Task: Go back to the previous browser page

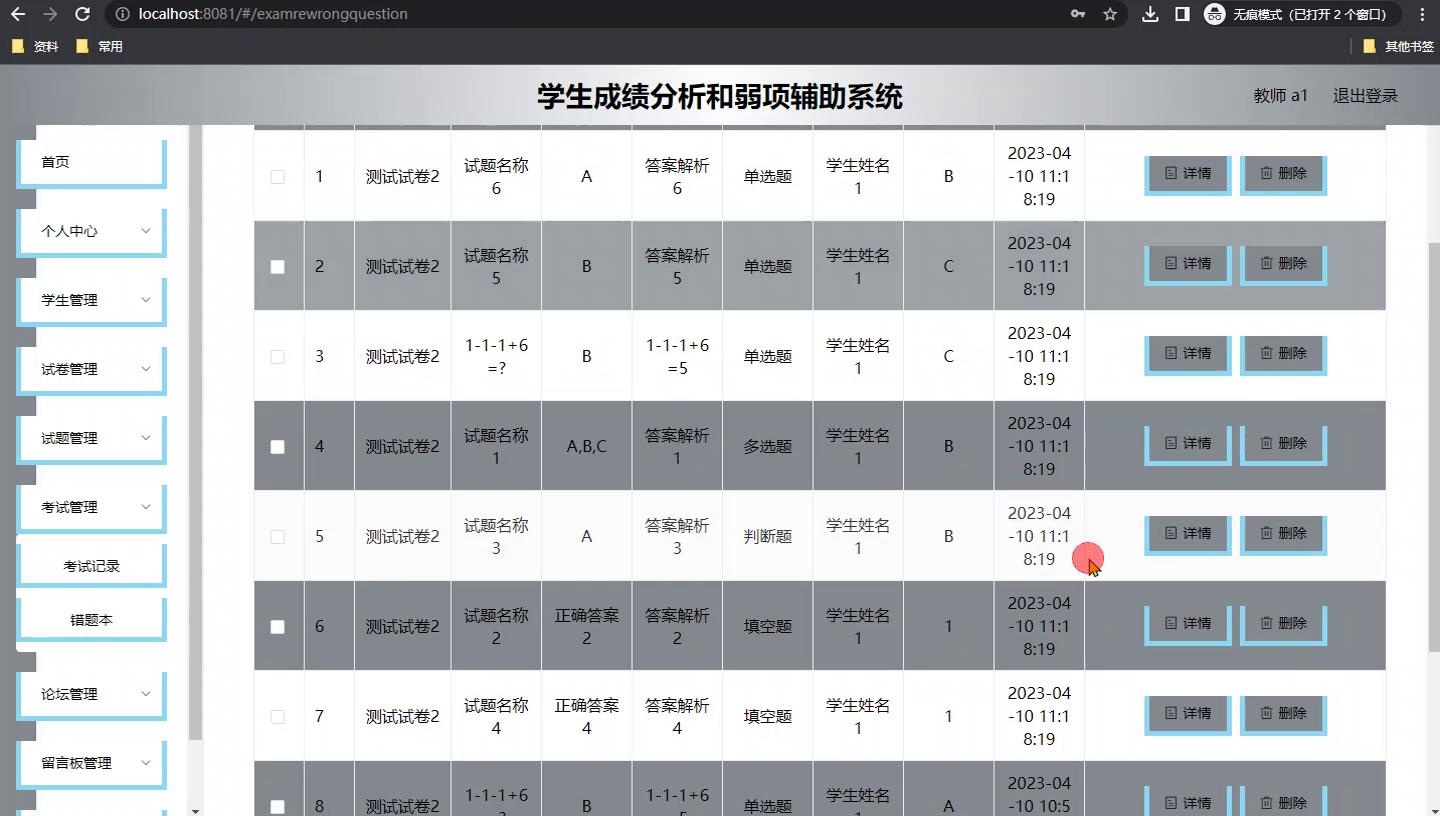Action: click(17, 14)
